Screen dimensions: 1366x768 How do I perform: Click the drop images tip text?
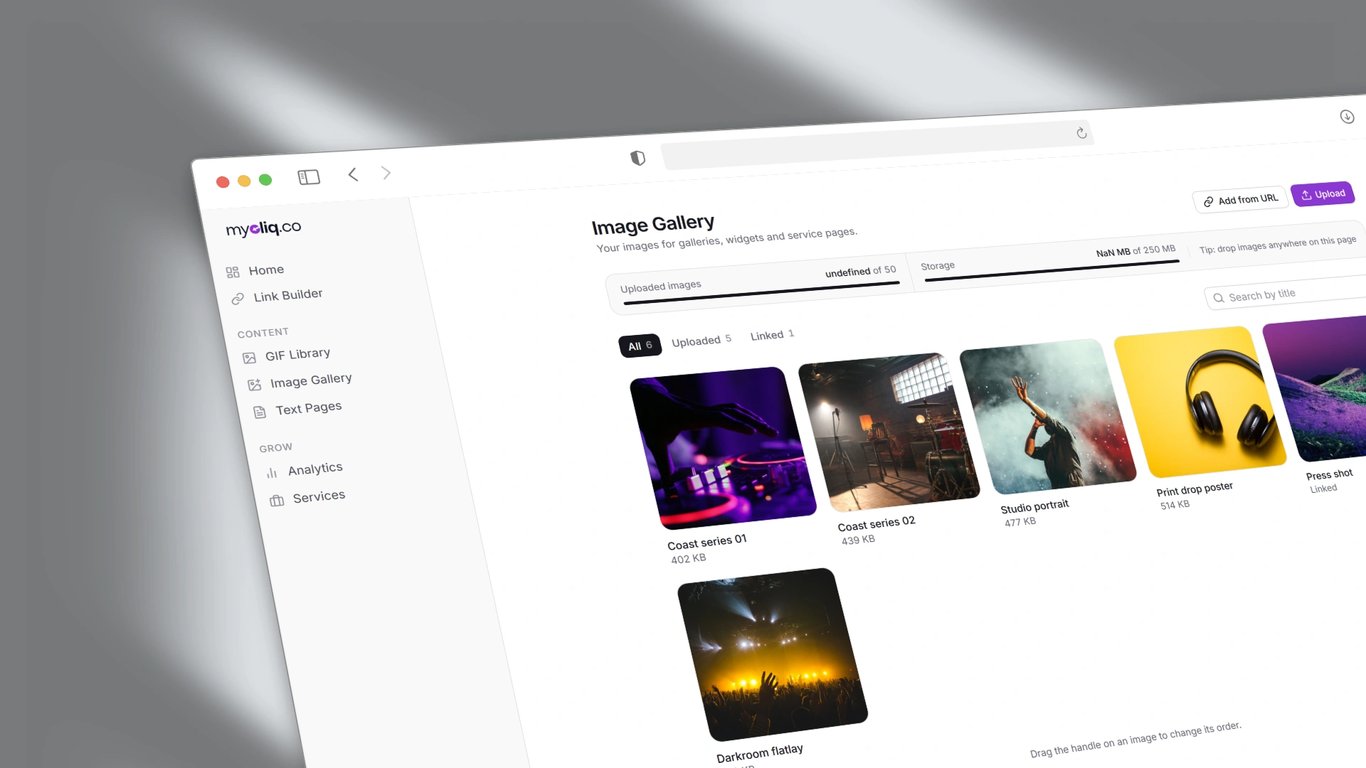1278,245
